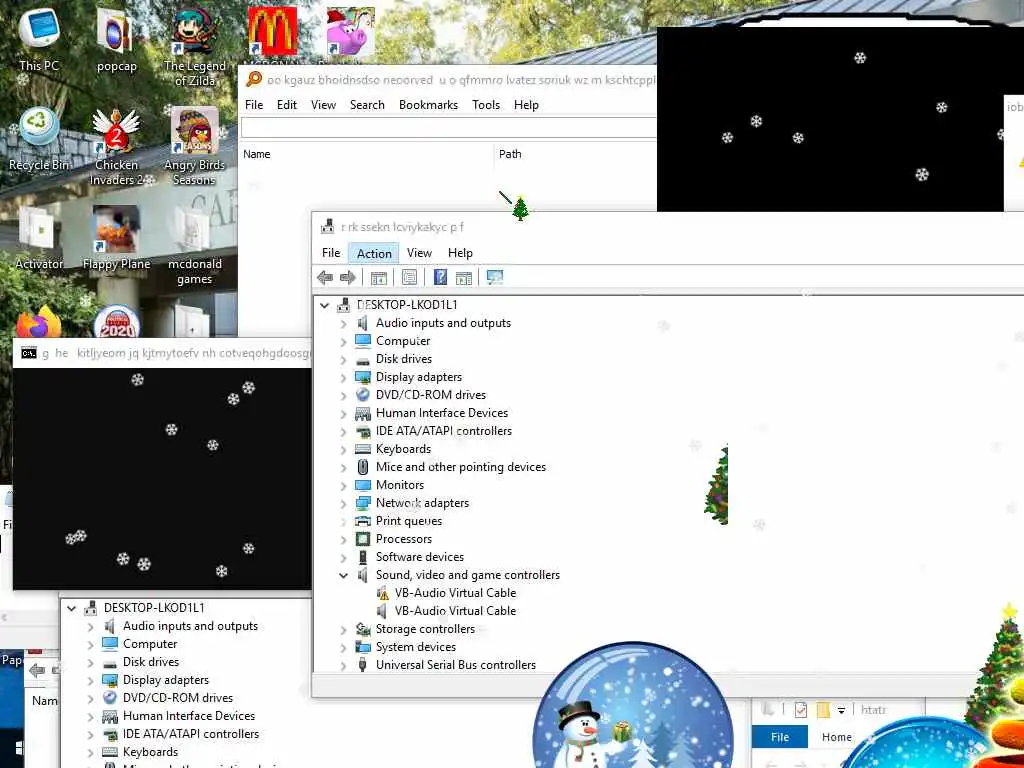Select The Legend of Zilda shortcut
Viewport: 1024px width, 768px height.
point(195,47)
